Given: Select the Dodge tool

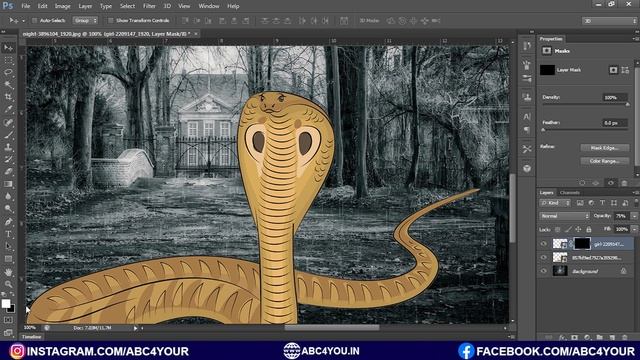Looking at the screenshot, I should (8, 209).
